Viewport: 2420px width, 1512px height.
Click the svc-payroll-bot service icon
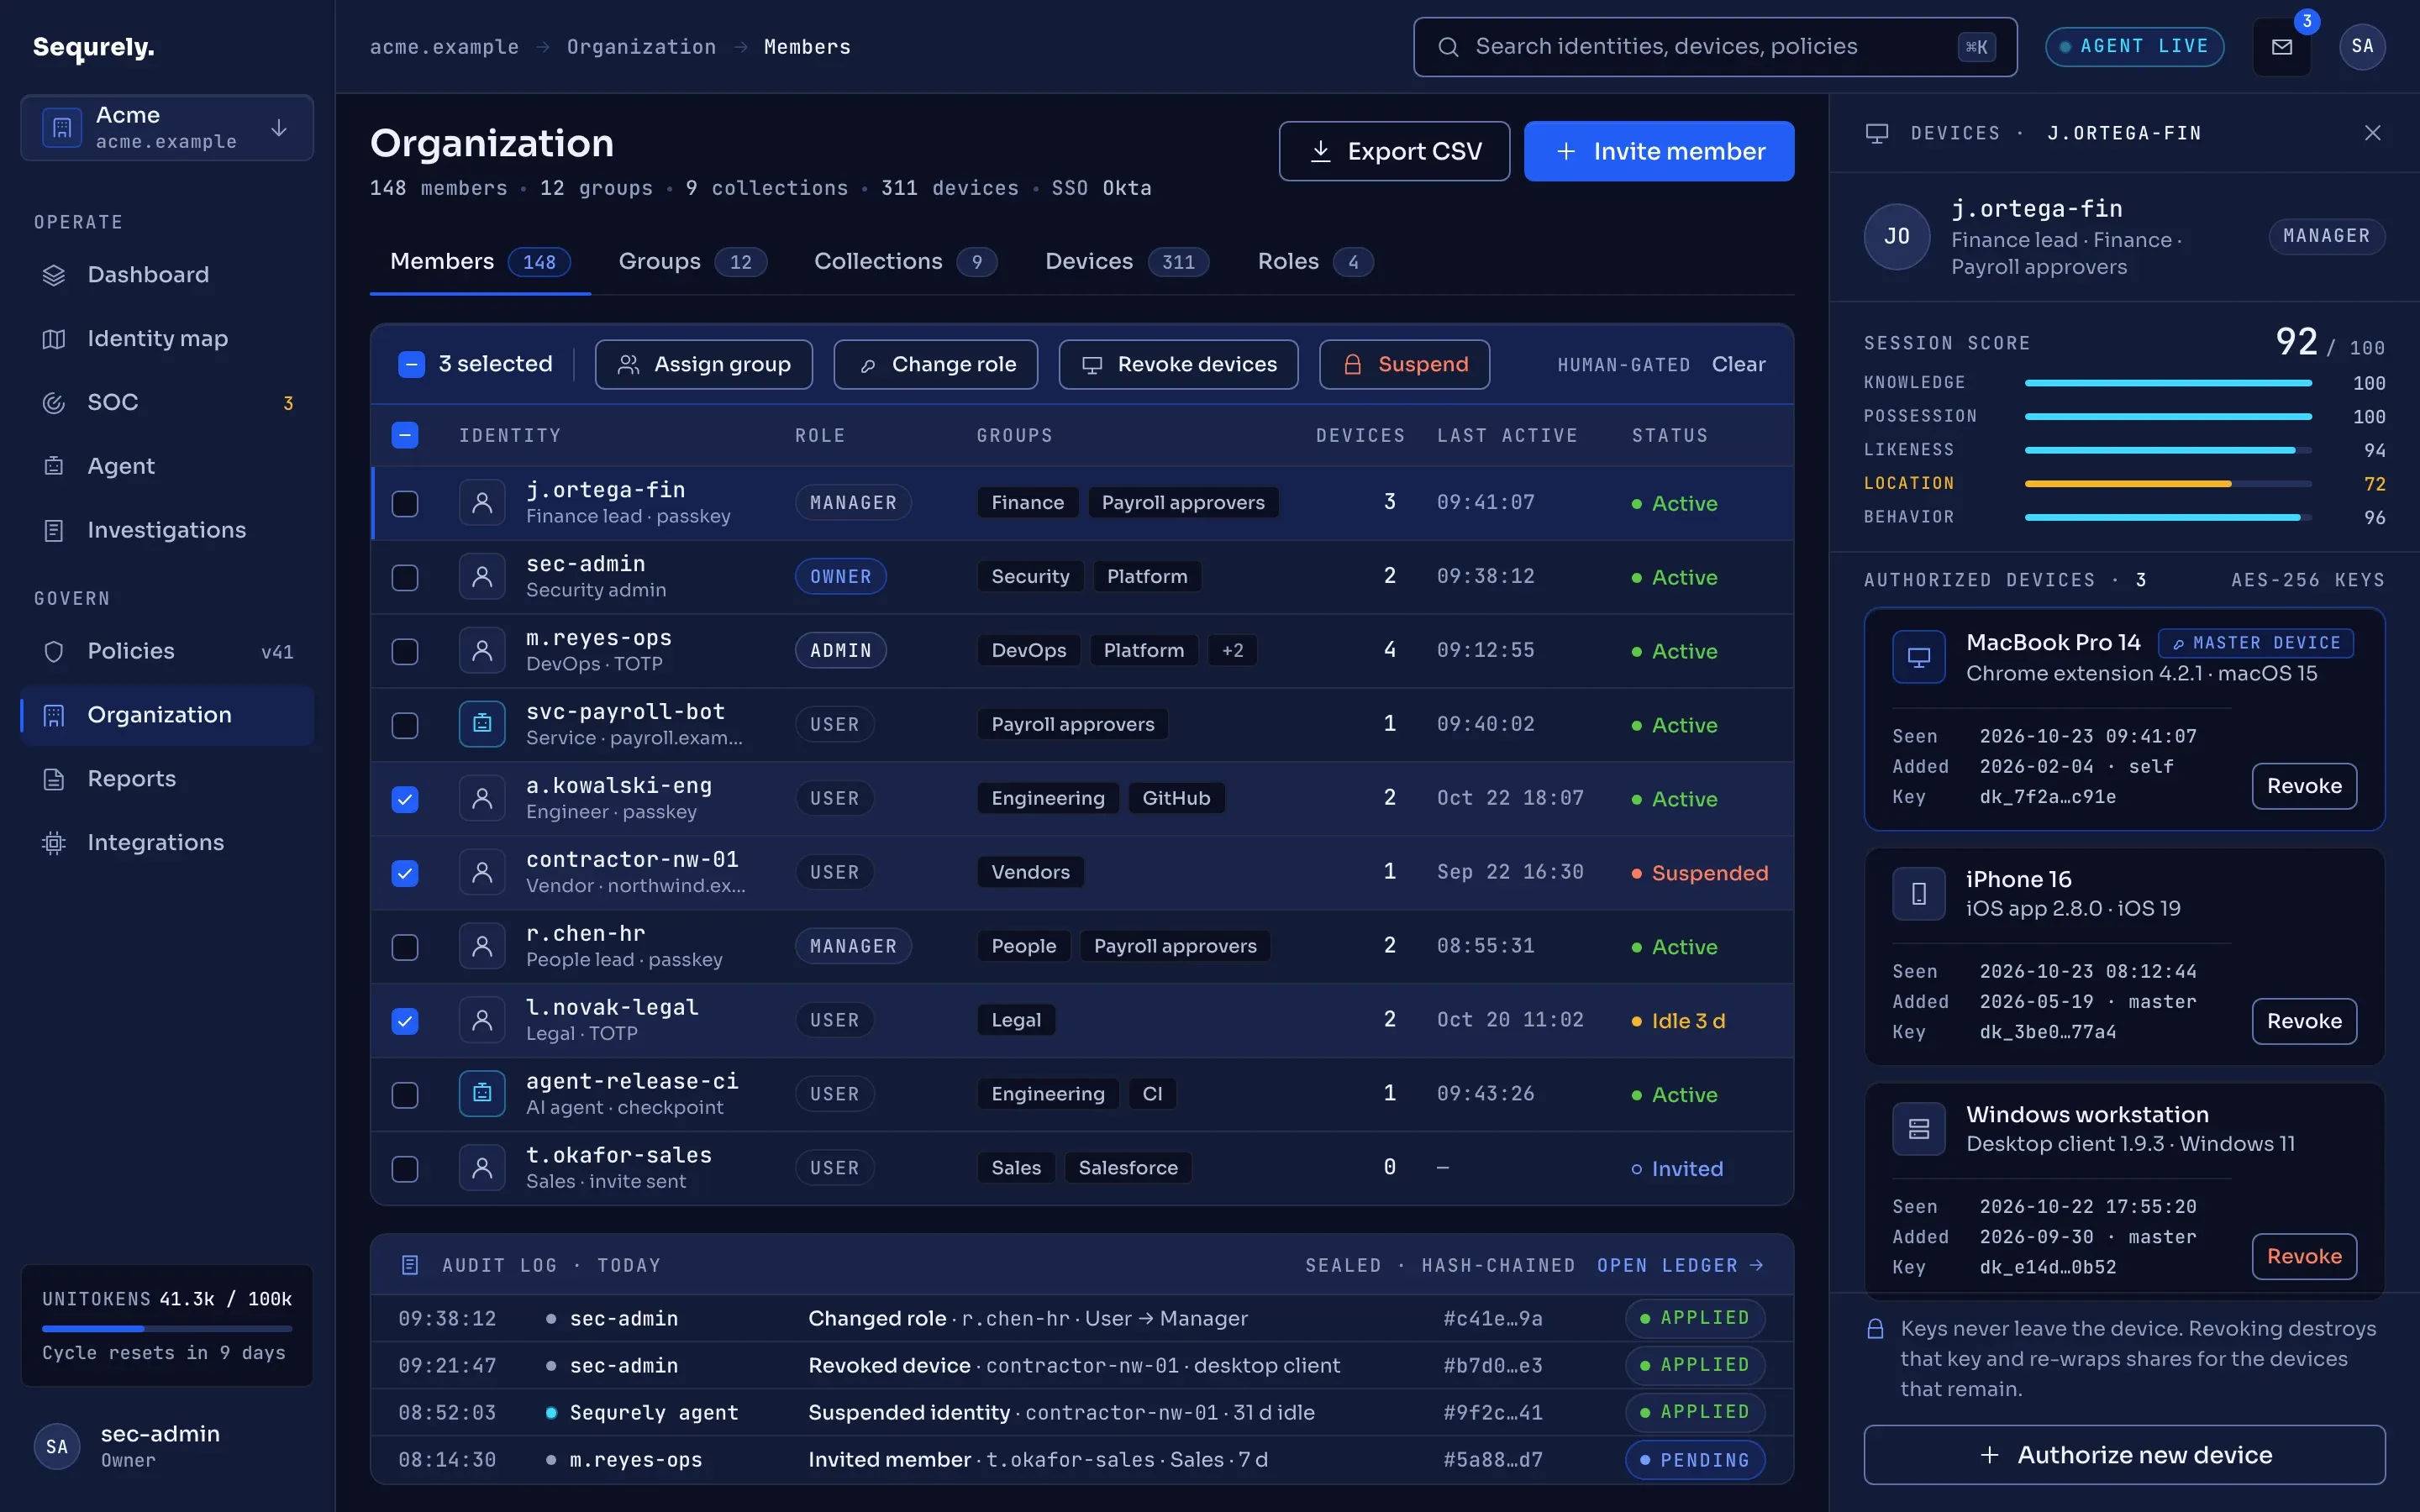482,724
